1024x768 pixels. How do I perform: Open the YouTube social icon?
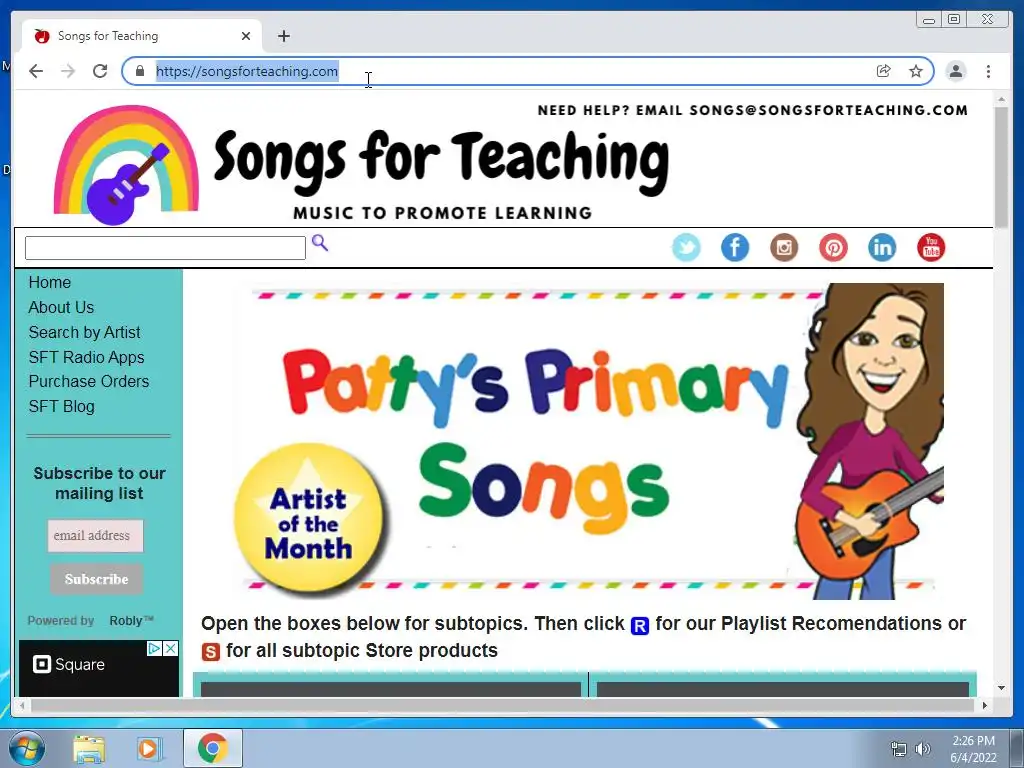pos(931,248)
